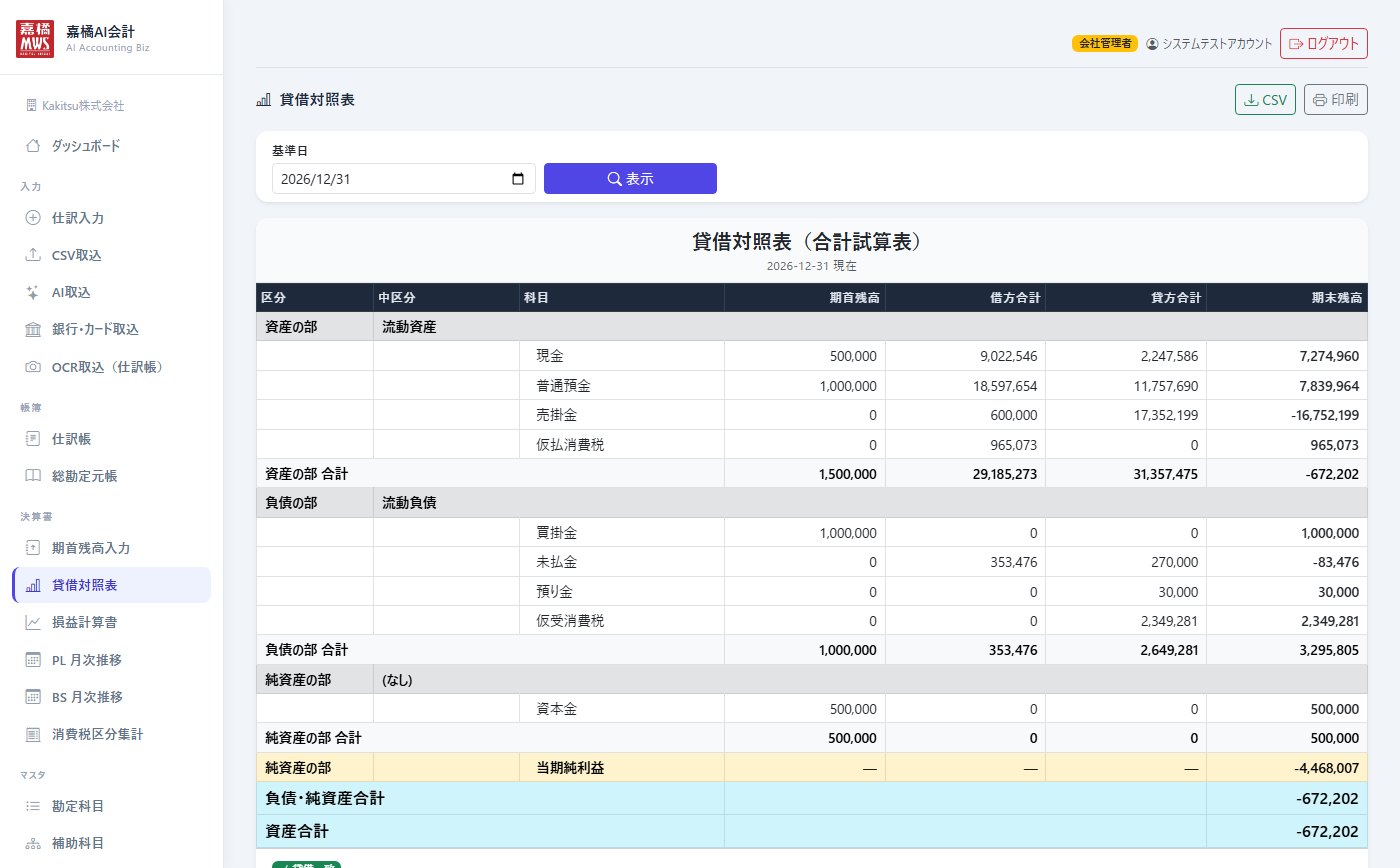
Task: Click the OCR取込 camera icon
Action: point(33,367)
